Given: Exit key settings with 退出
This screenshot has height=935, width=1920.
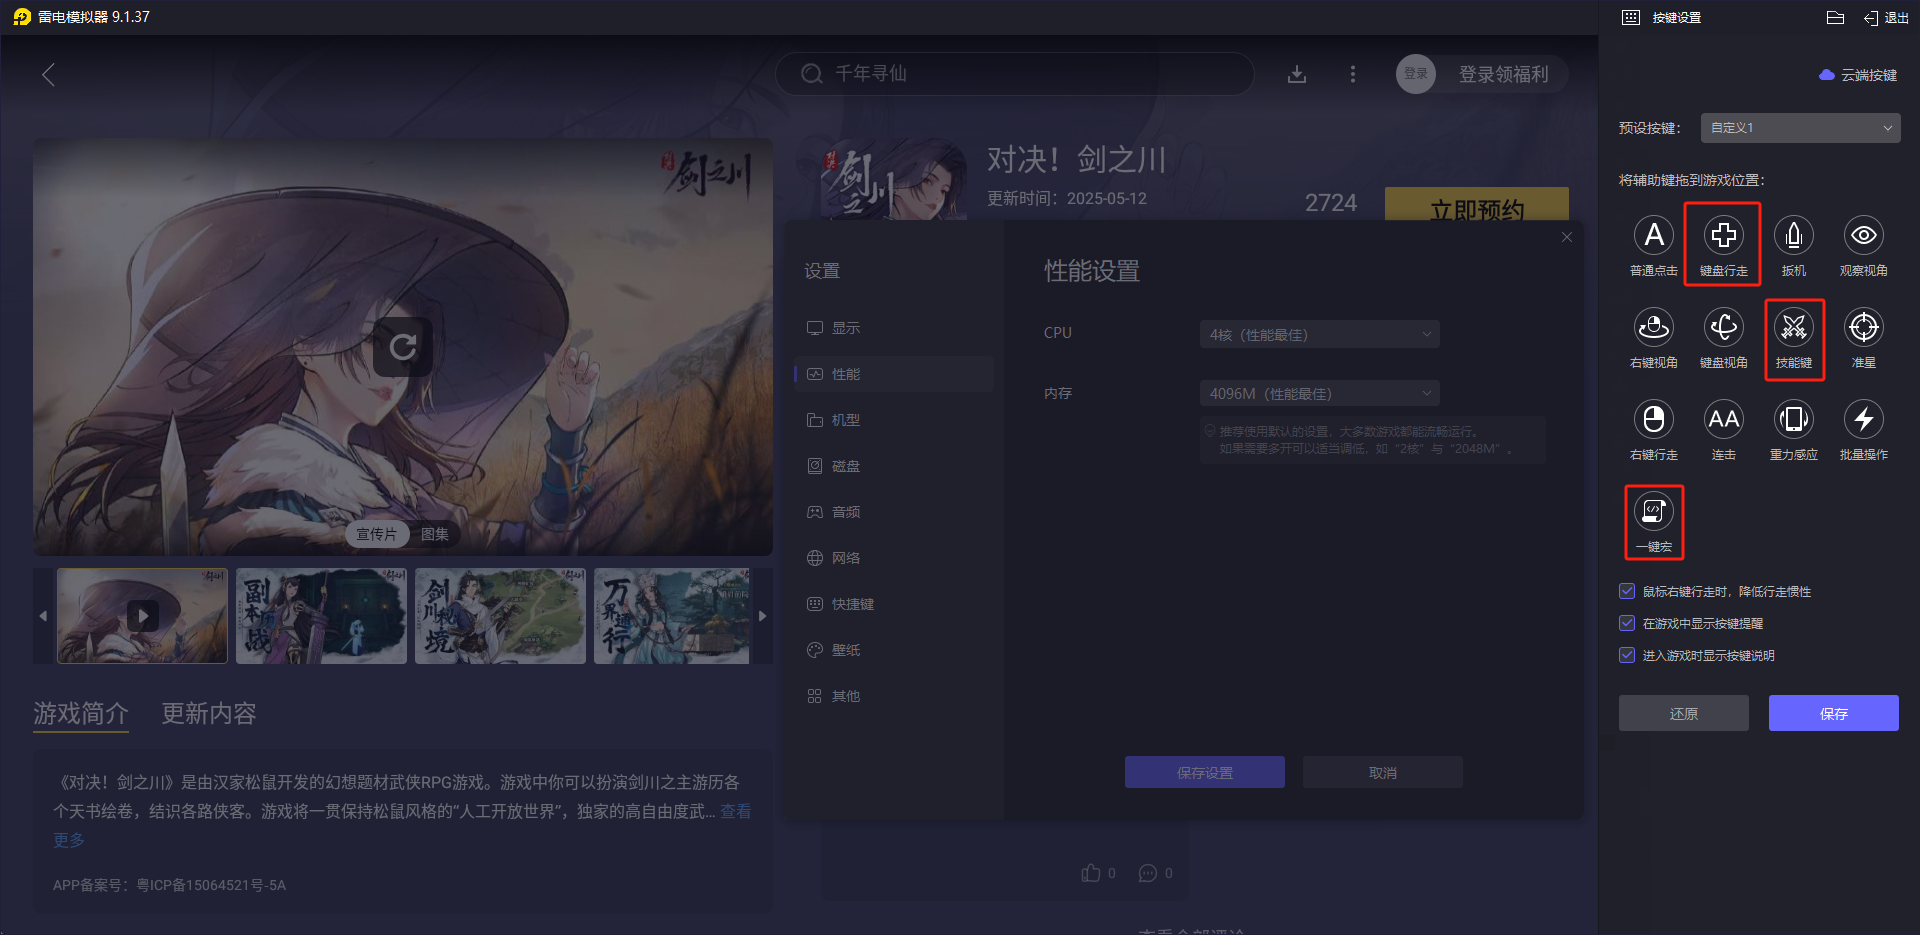Looking at the screenshot, I should 1886,17.
